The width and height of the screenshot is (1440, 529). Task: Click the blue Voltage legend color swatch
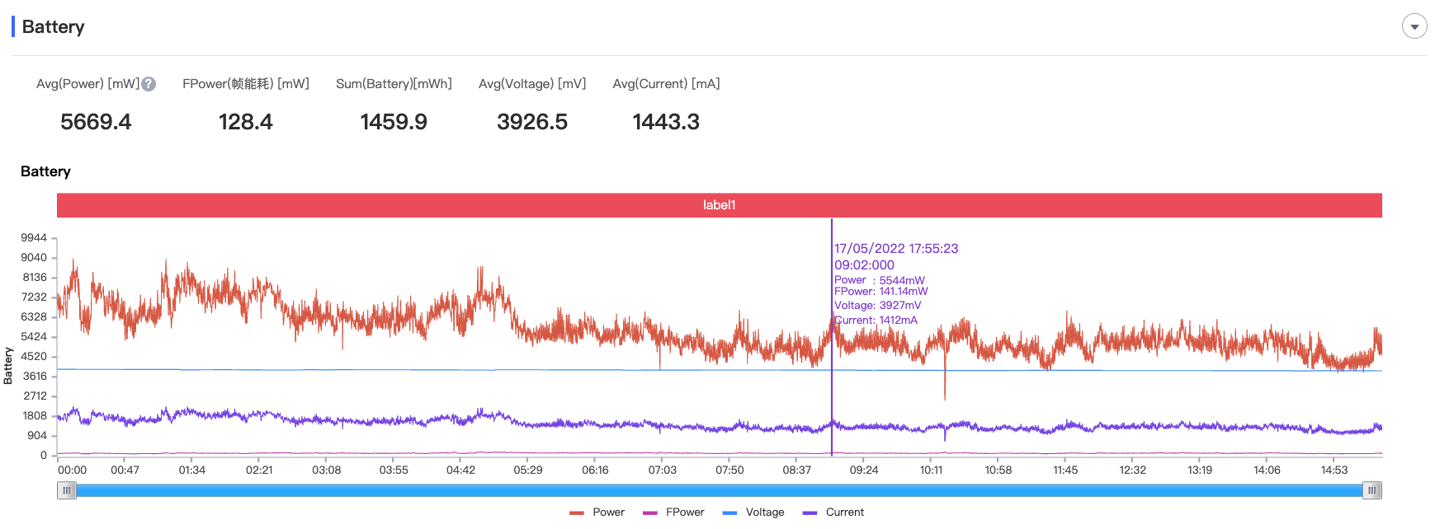(x=729, y=512)
